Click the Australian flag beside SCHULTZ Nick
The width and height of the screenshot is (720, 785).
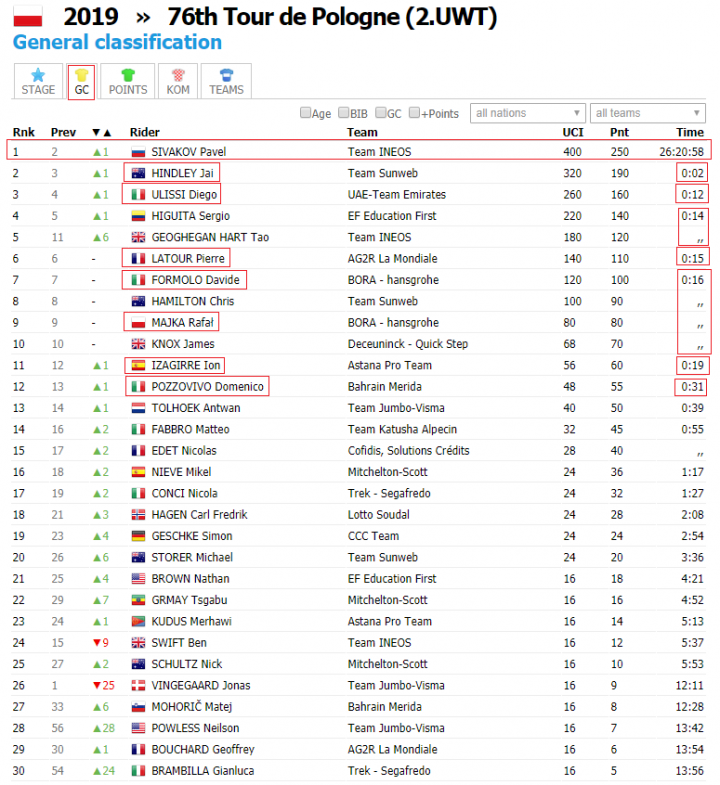[138, 664]
